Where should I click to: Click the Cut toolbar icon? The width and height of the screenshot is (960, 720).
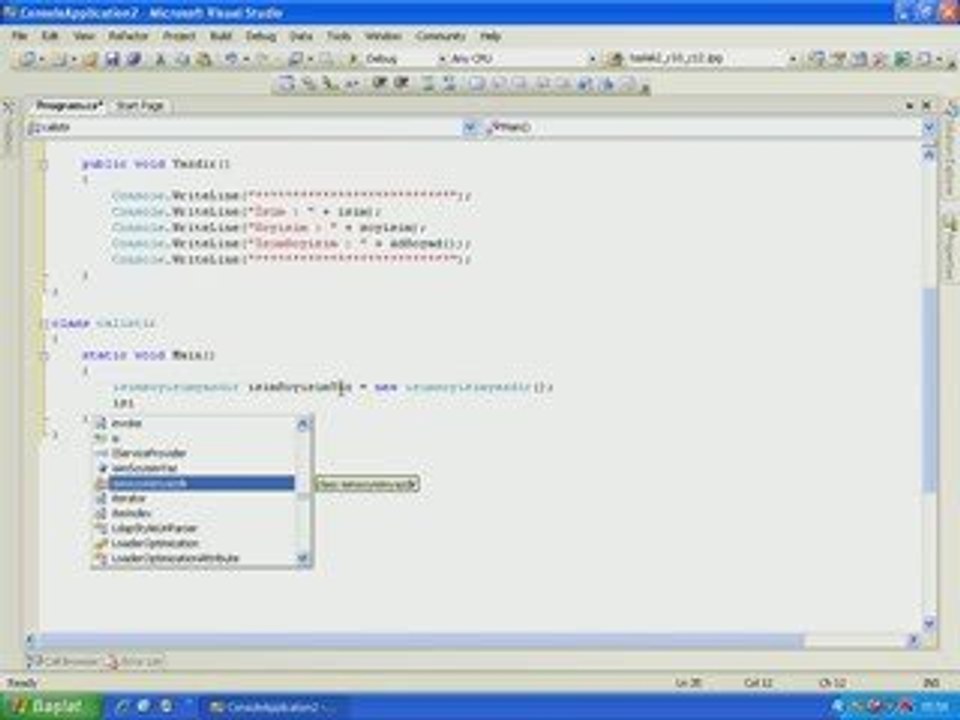coord(160,59)
